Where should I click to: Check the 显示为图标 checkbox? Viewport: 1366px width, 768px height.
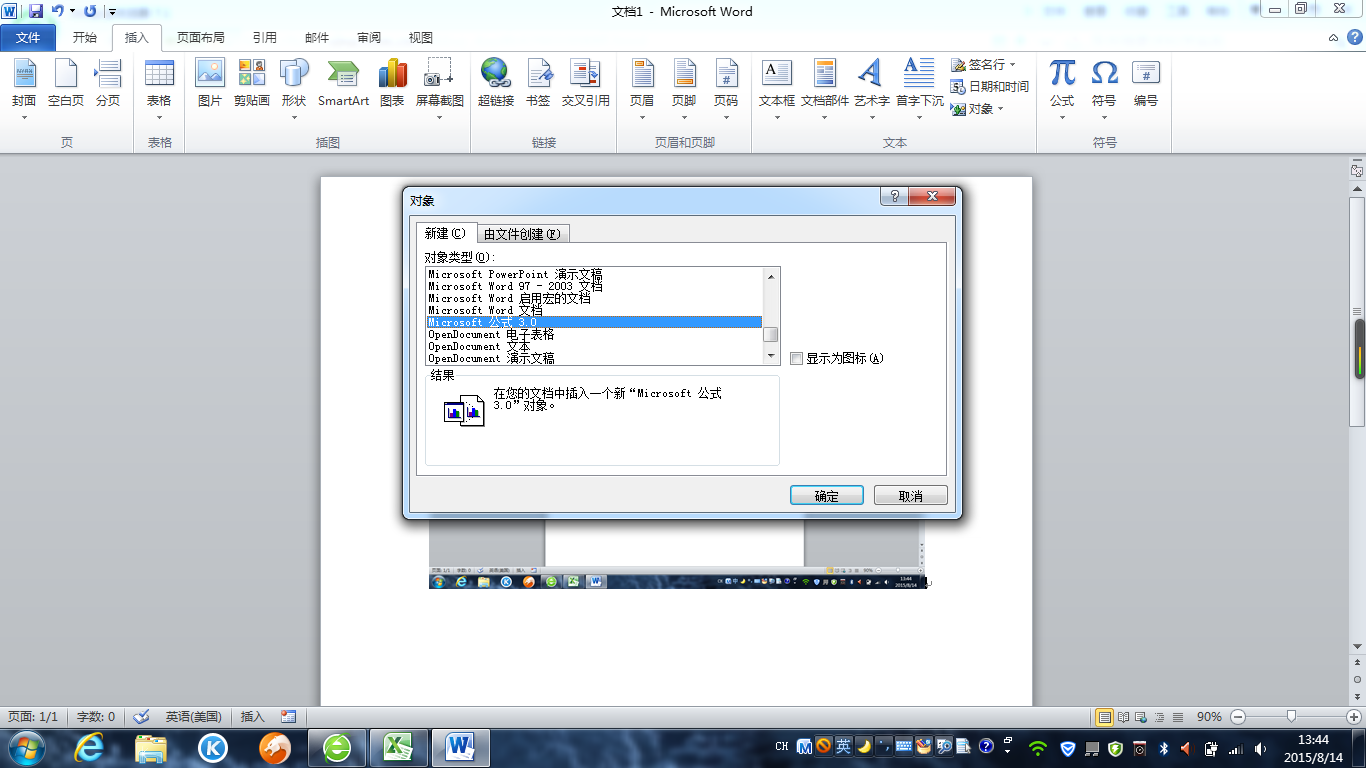tap(796, 358)
